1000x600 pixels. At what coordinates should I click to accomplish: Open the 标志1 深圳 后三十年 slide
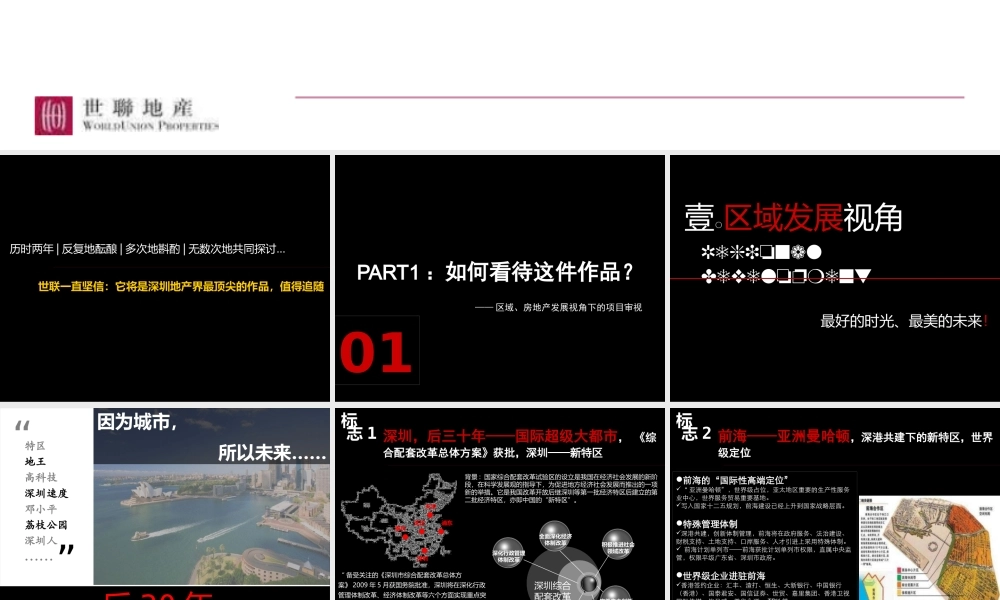(500, 504)
